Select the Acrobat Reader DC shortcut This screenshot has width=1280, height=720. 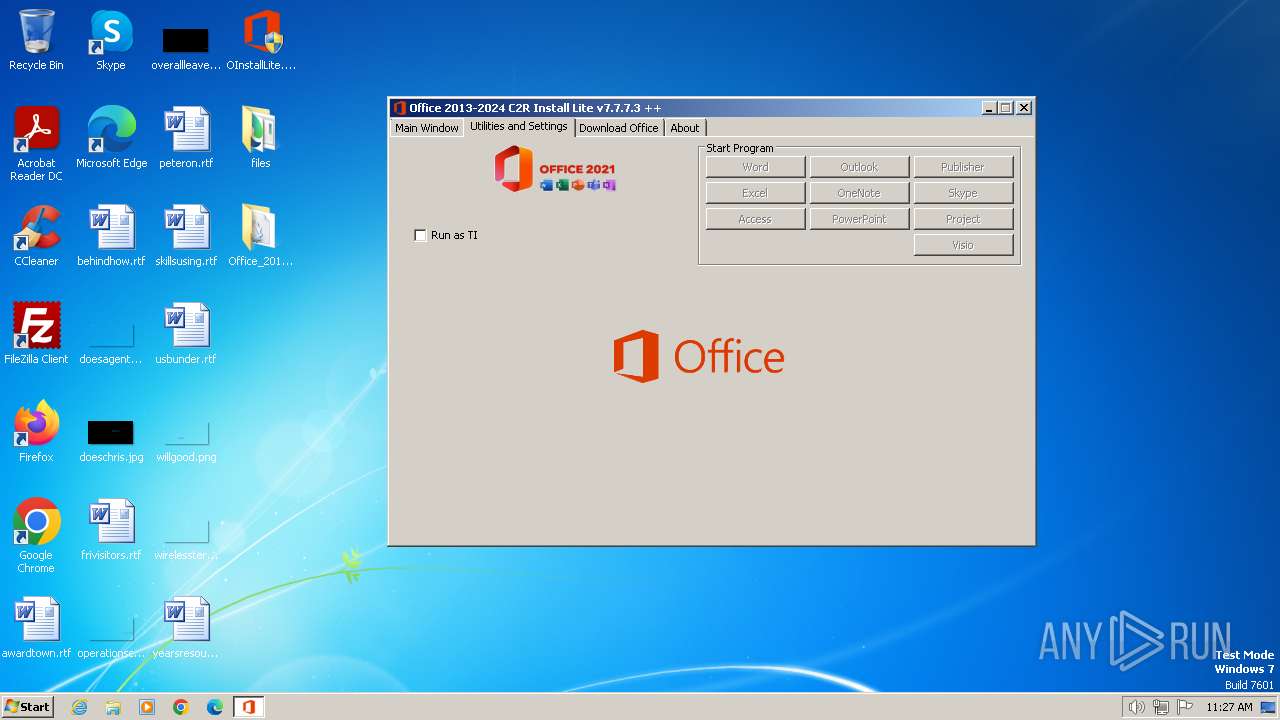coord(36,144)
